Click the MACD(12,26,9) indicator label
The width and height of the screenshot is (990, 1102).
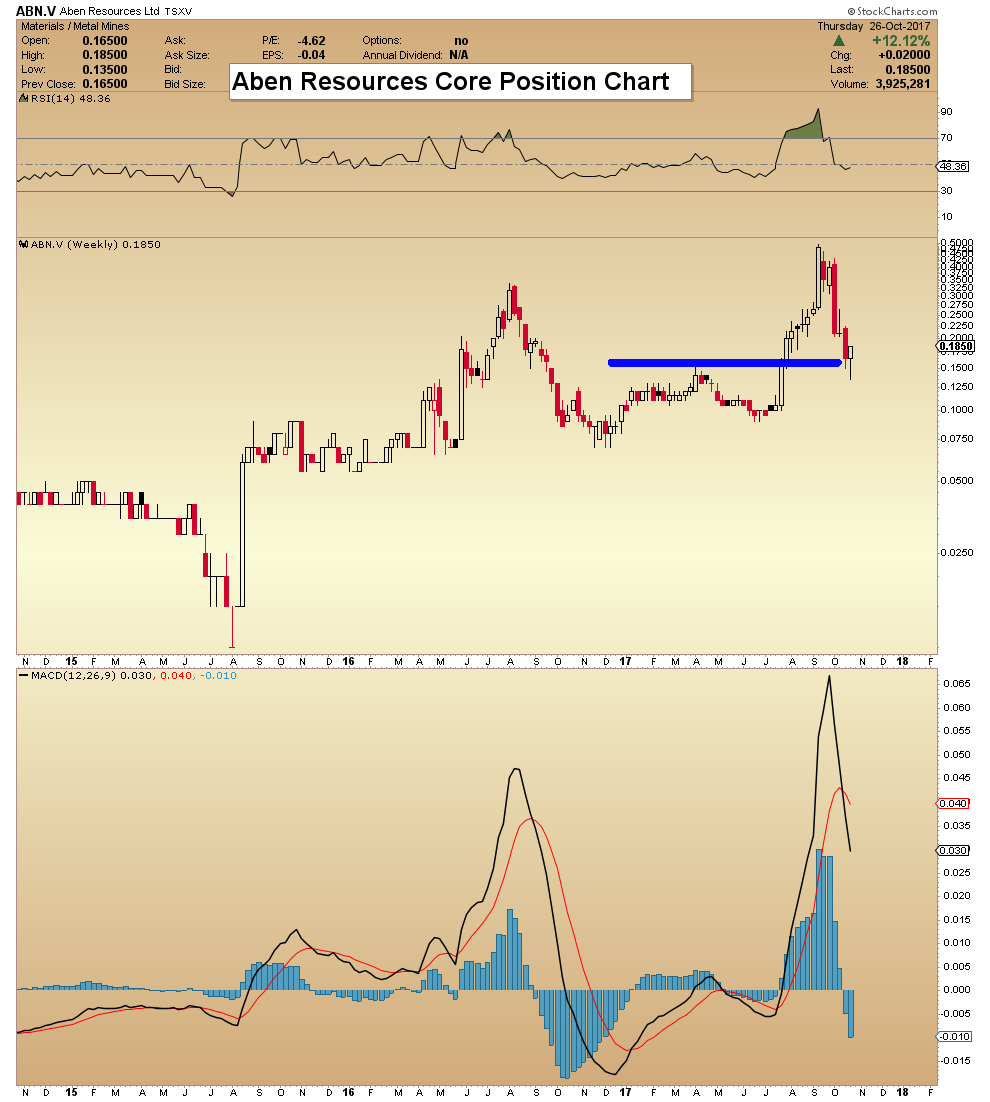(73, 676)
